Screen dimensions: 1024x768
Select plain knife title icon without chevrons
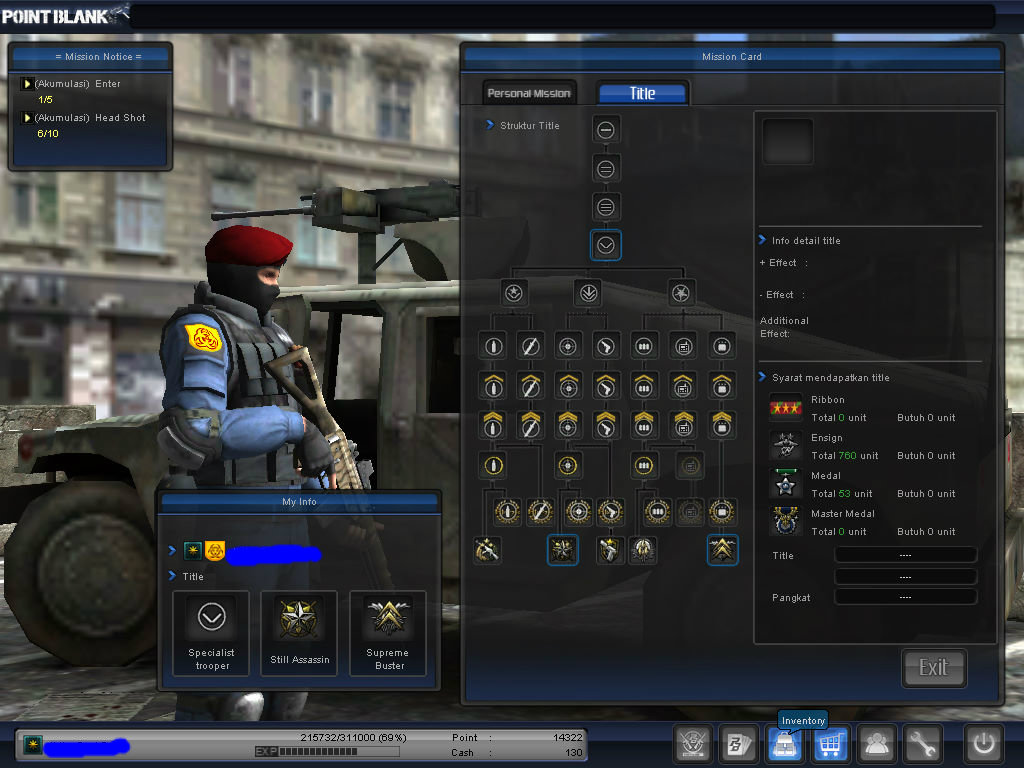click(530, 346)
